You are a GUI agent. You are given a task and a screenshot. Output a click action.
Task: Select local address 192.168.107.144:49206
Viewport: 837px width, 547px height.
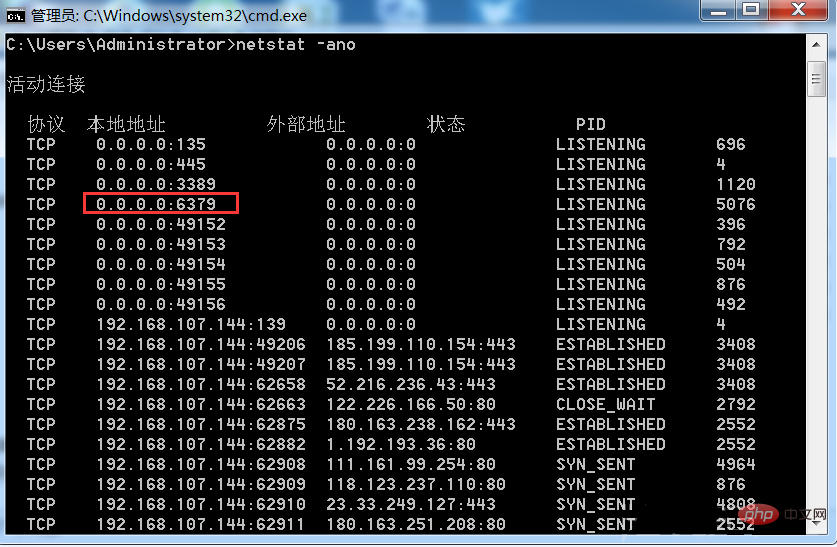click(201, 344)
